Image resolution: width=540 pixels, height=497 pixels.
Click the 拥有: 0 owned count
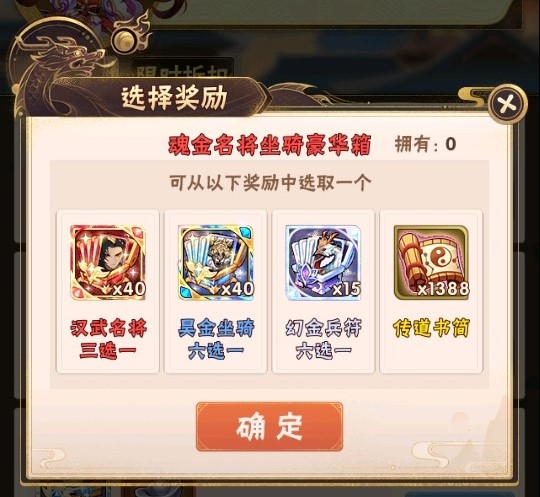click(x=426, y=144)
